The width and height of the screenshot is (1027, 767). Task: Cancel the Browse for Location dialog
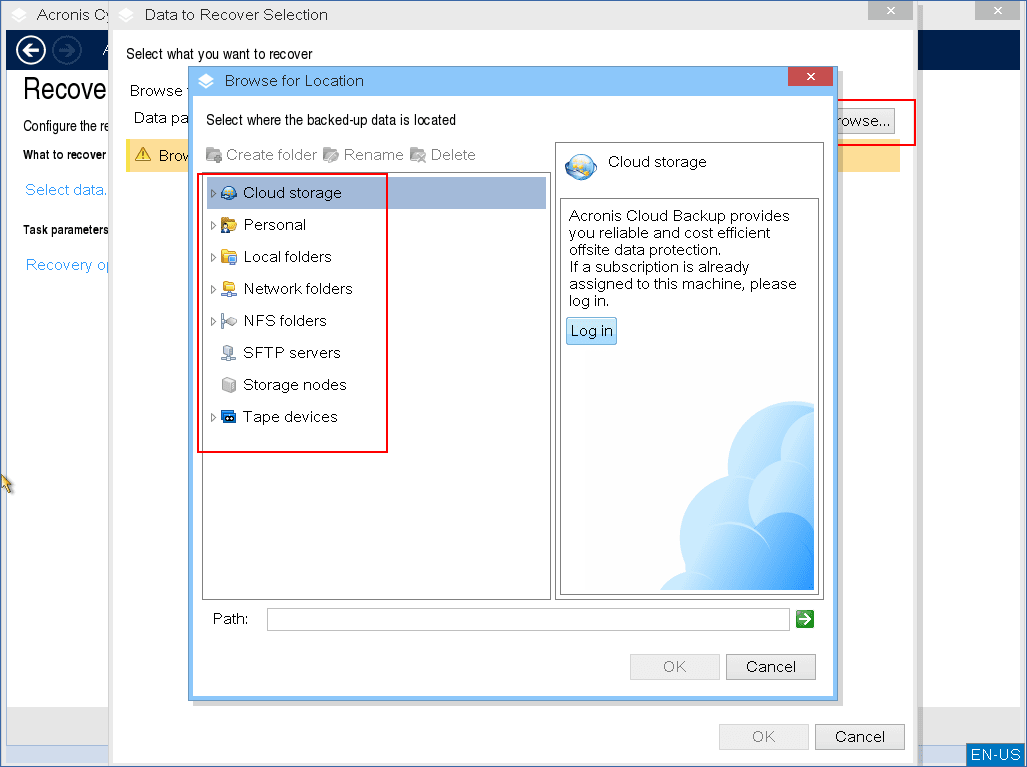point(770,667)
